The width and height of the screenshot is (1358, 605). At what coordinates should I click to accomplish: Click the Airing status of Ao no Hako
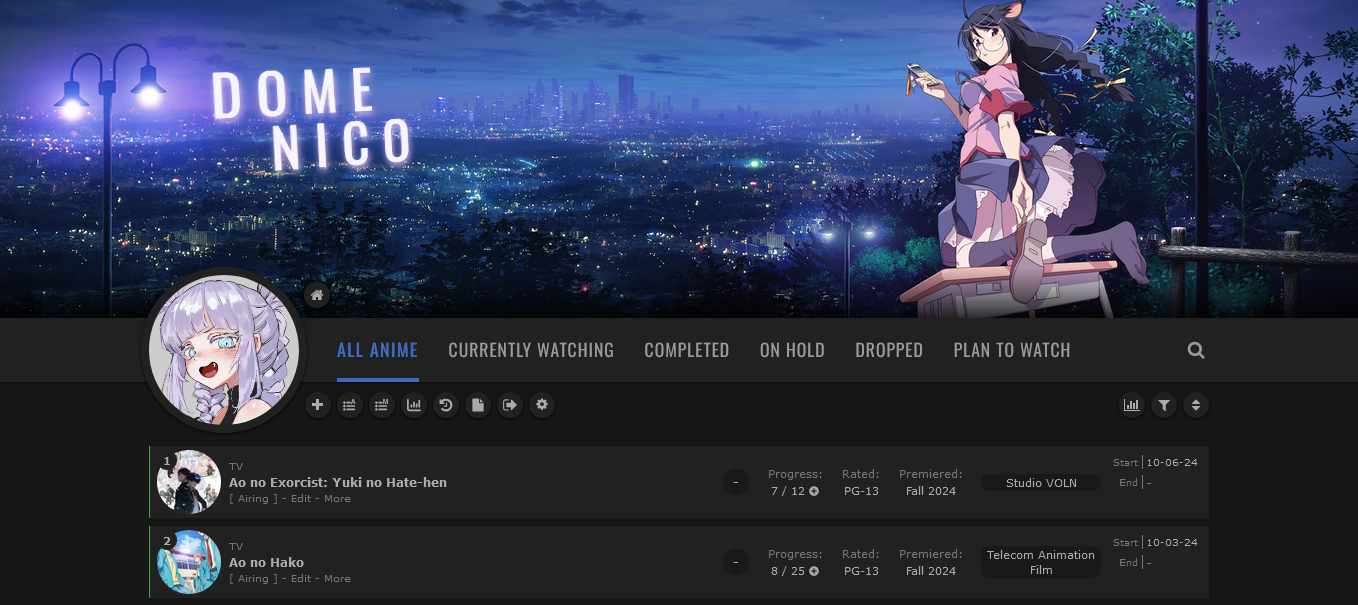(253, 578)
